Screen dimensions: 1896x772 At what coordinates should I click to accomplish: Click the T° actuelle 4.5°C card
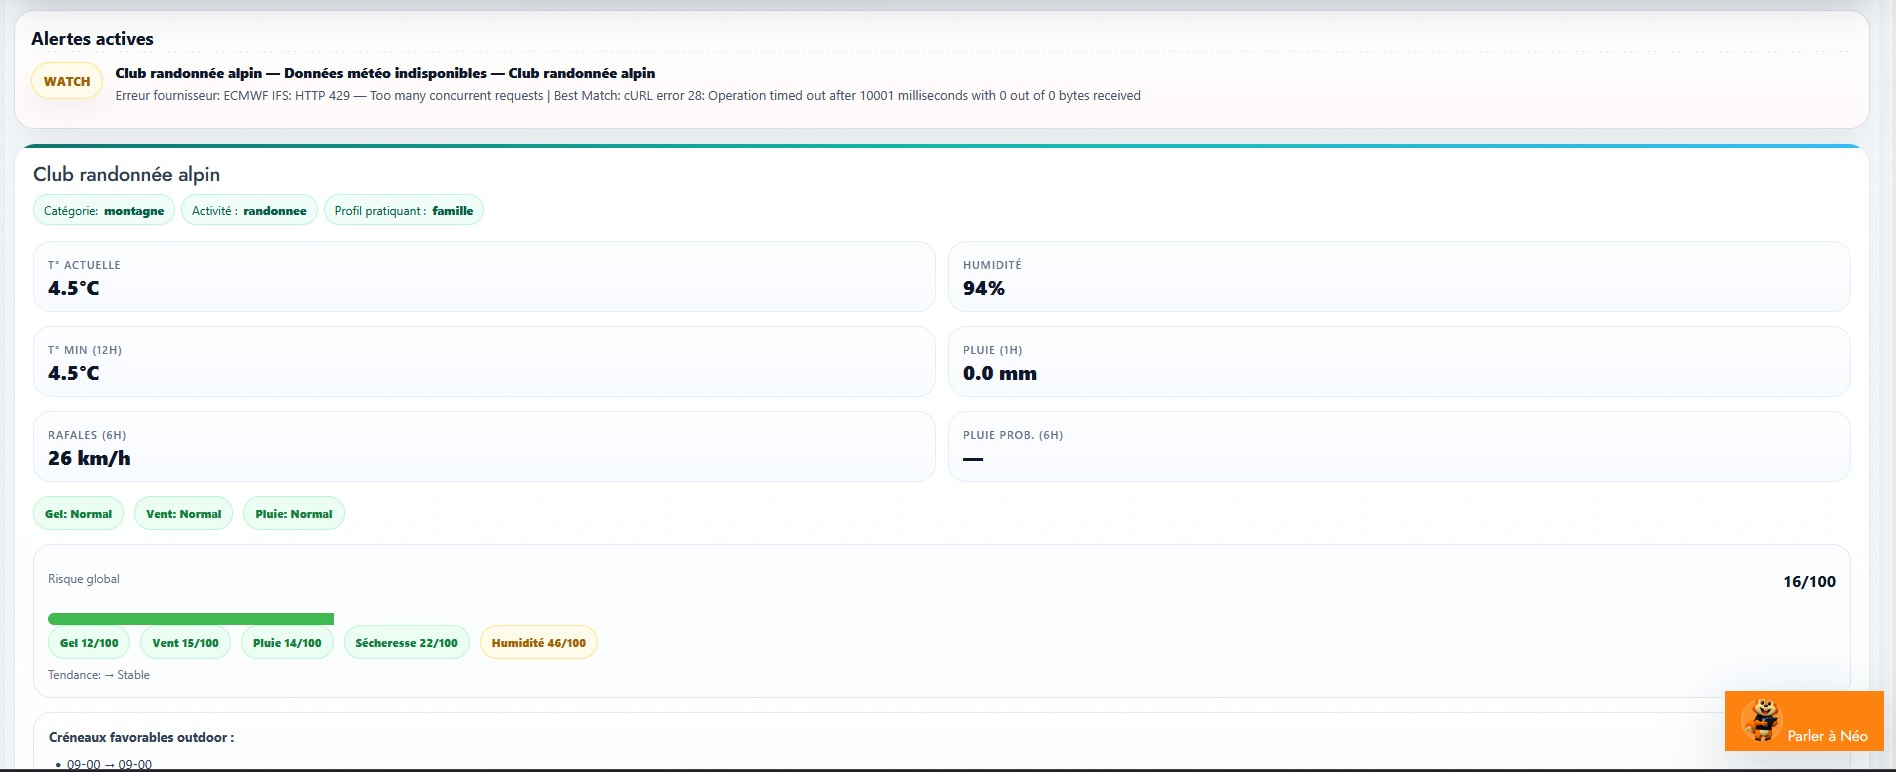click(x=484, y=277)
